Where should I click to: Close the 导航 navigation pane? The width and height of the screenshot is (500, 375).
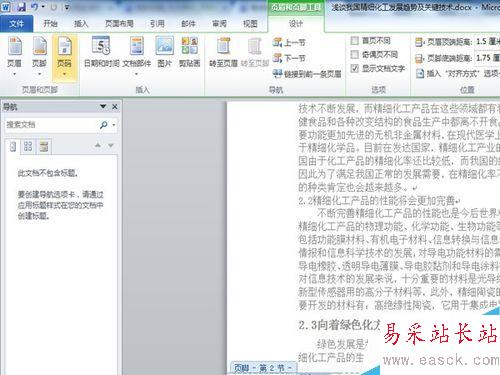click(115, 106)
